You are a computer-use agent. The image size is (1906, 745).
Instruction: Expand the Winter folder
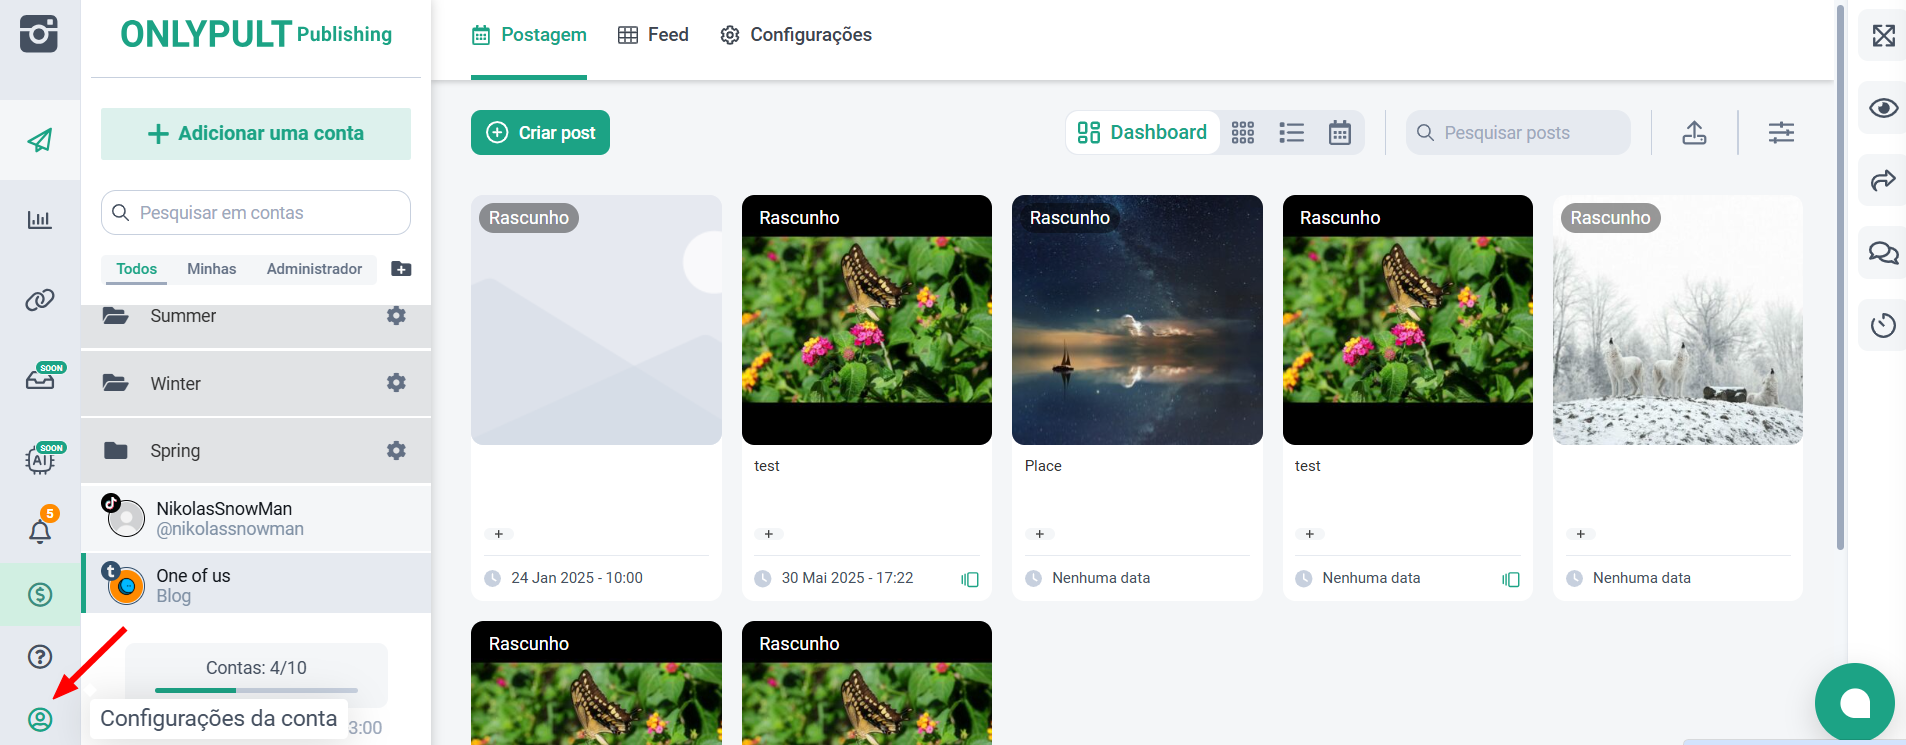pos(176,384)
